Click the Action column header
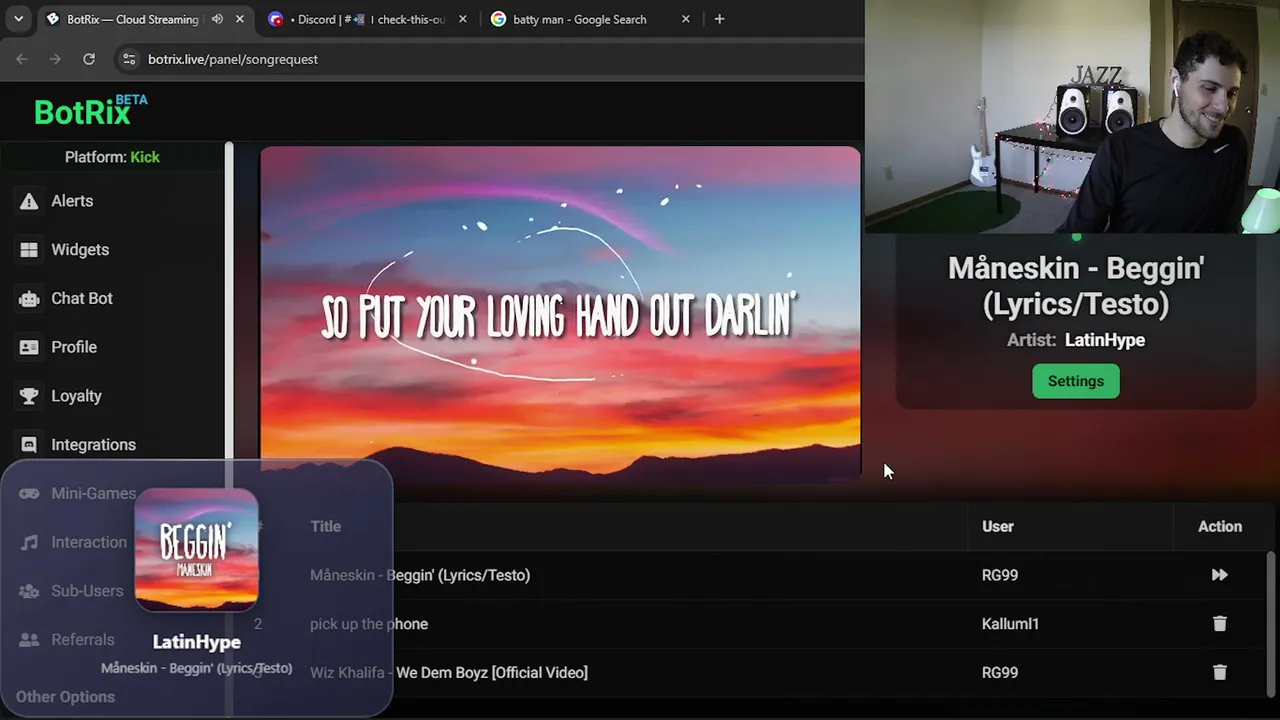The image size is (1280, 720). click(x=1220, y=526)
